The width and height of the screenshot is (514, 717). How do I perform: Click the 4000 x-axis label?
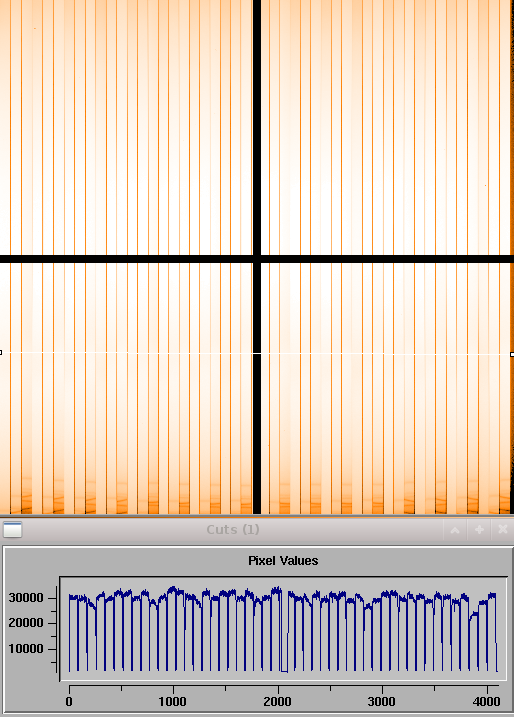pos(486,701)
